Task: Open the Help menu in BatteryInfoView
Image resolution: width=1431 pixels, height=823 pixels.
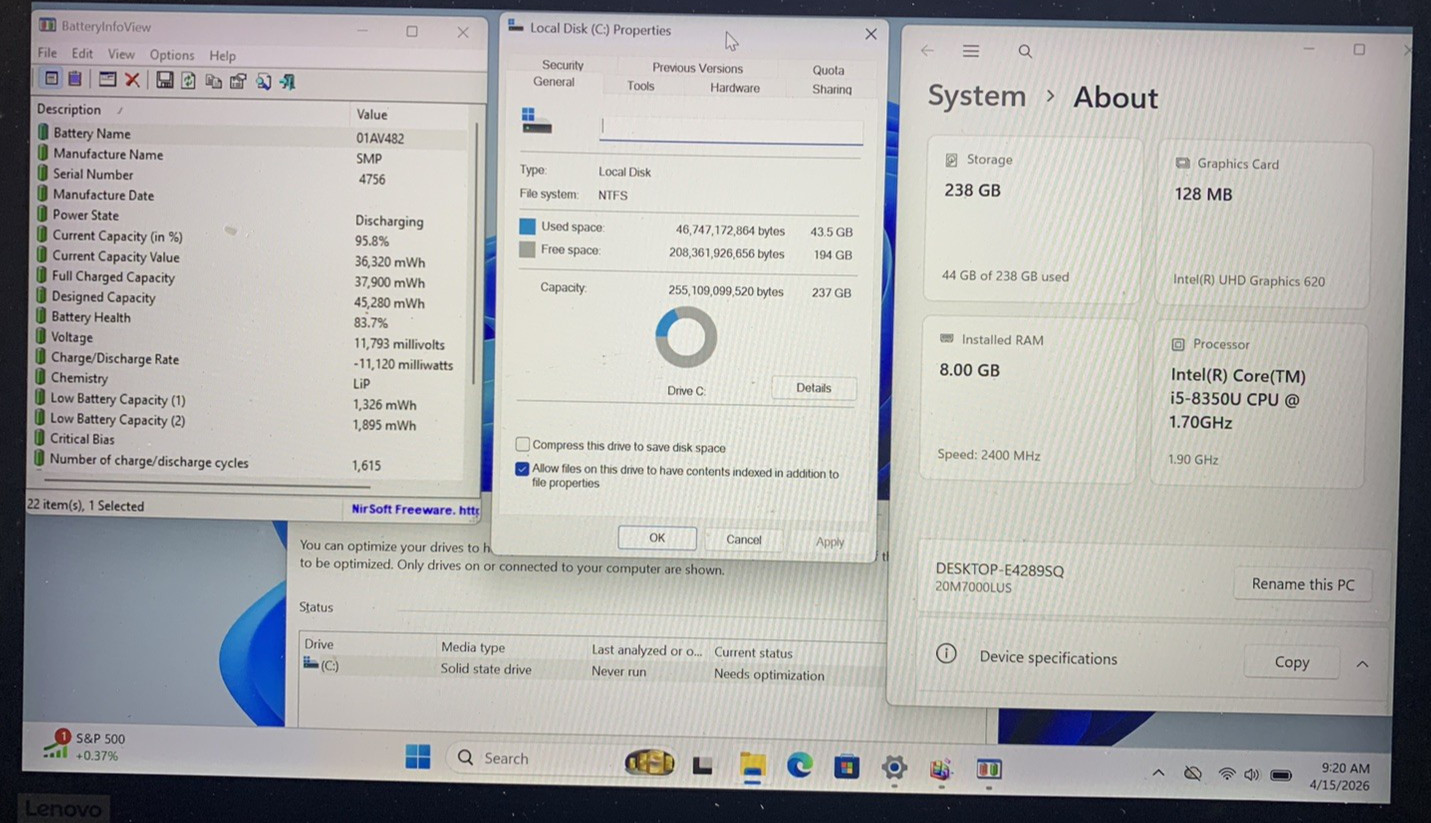Action: click(222, 56)
